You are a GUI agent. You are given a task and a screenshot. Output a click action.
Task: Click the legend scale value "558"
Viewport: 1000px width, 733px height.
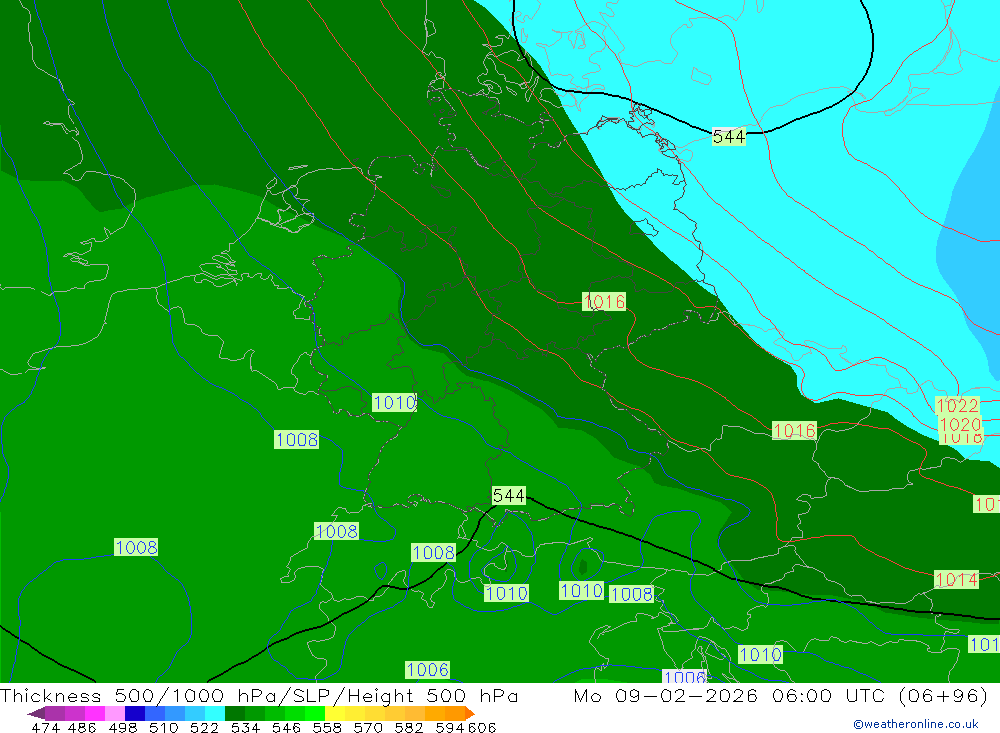(x=327, y=727)
